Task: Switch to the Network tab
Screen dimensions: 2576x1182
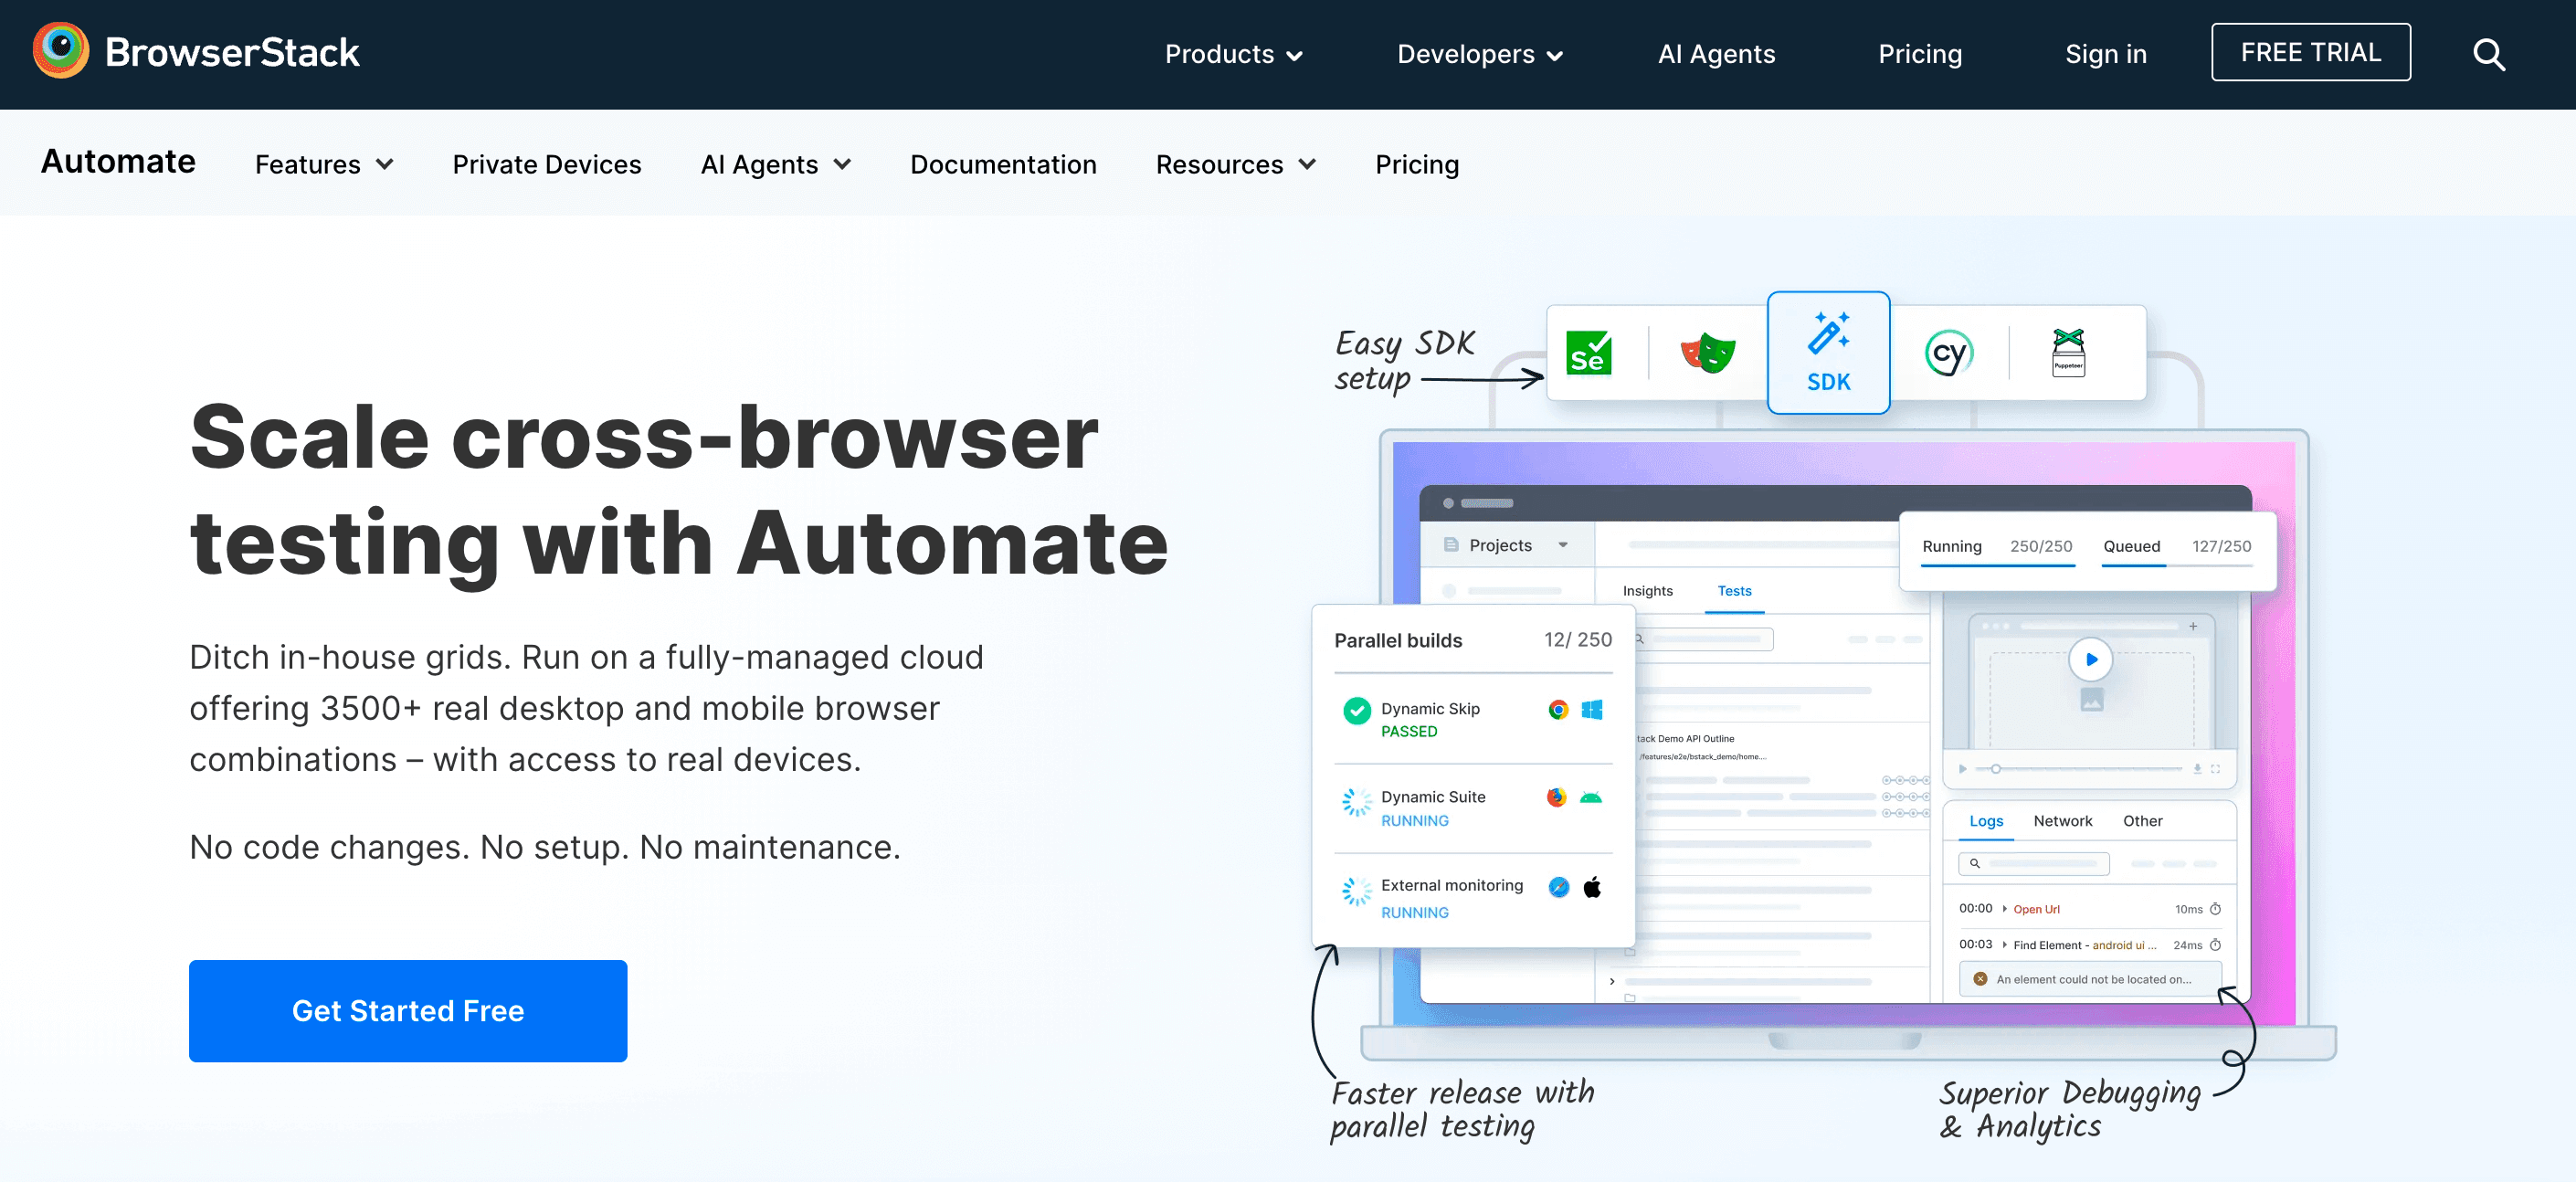Action: 2062,821
